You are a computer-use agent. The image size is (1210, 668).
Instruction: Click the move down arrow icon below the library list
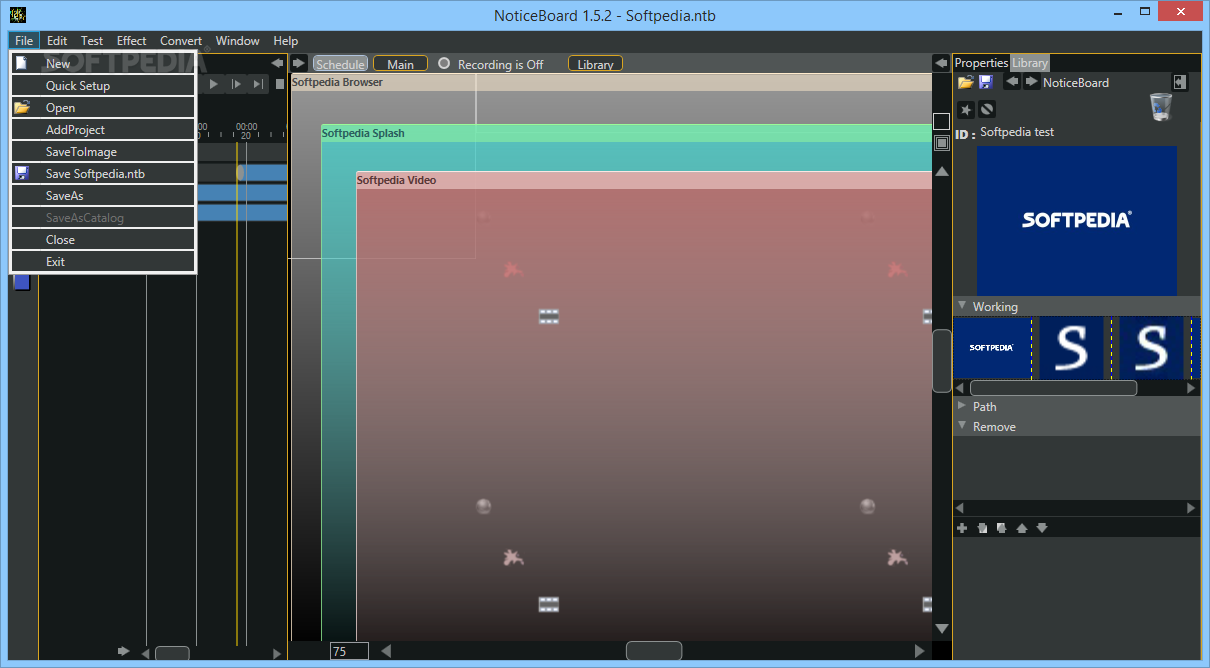pos(1042,528)
